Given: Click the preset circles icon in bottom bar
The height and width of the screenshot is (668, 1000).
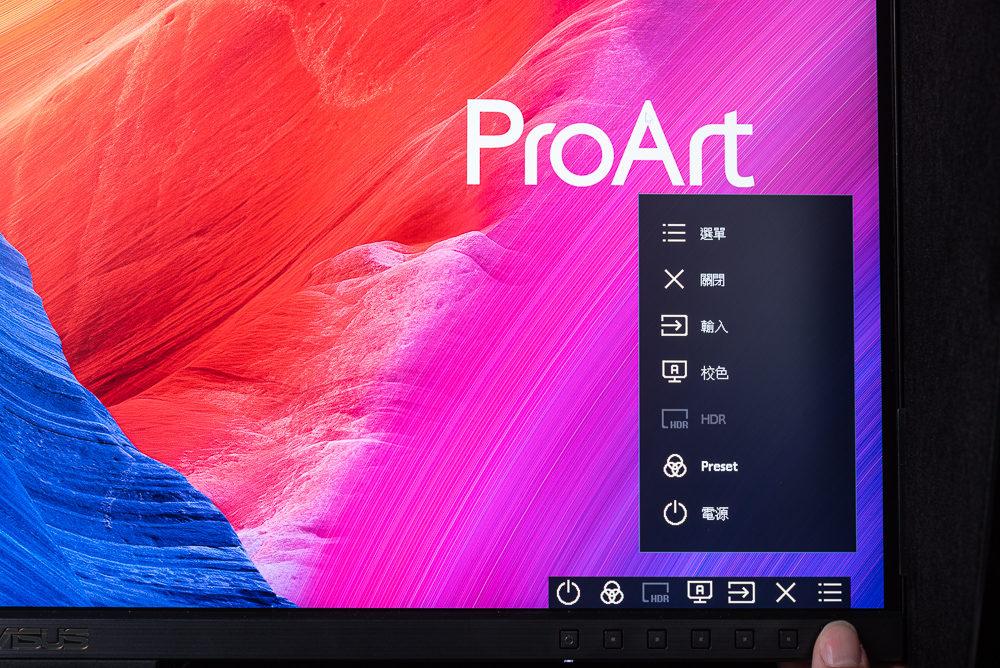Looking at the screenshot, I should point(612,593).
